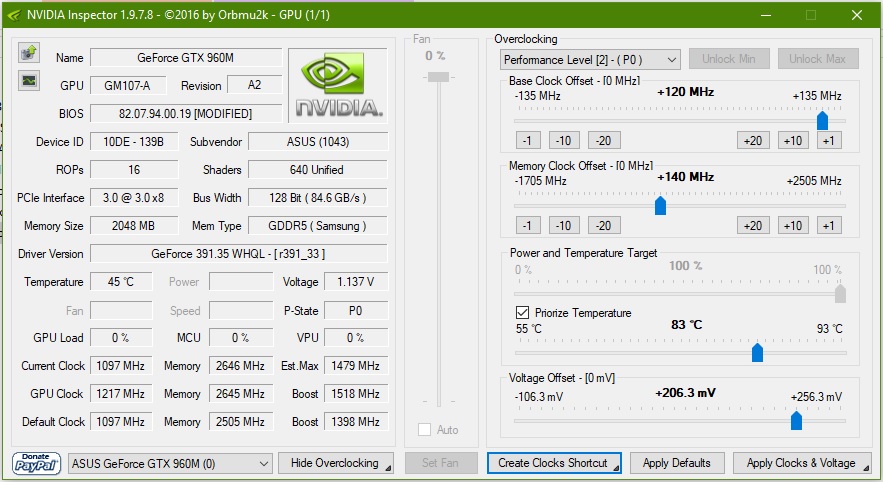Click the Mem Type GDDR5 (Samsung) field
The height and width of the screenshot is (485, 883).
pyautogui.click(x=318, y=225)
